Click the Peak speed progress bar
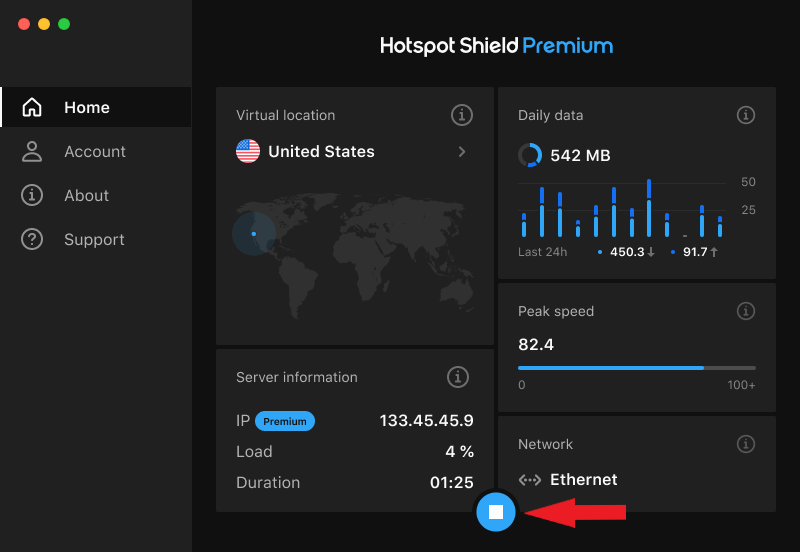Viewport: 800px width, 552px height. [x=637, y=368]
